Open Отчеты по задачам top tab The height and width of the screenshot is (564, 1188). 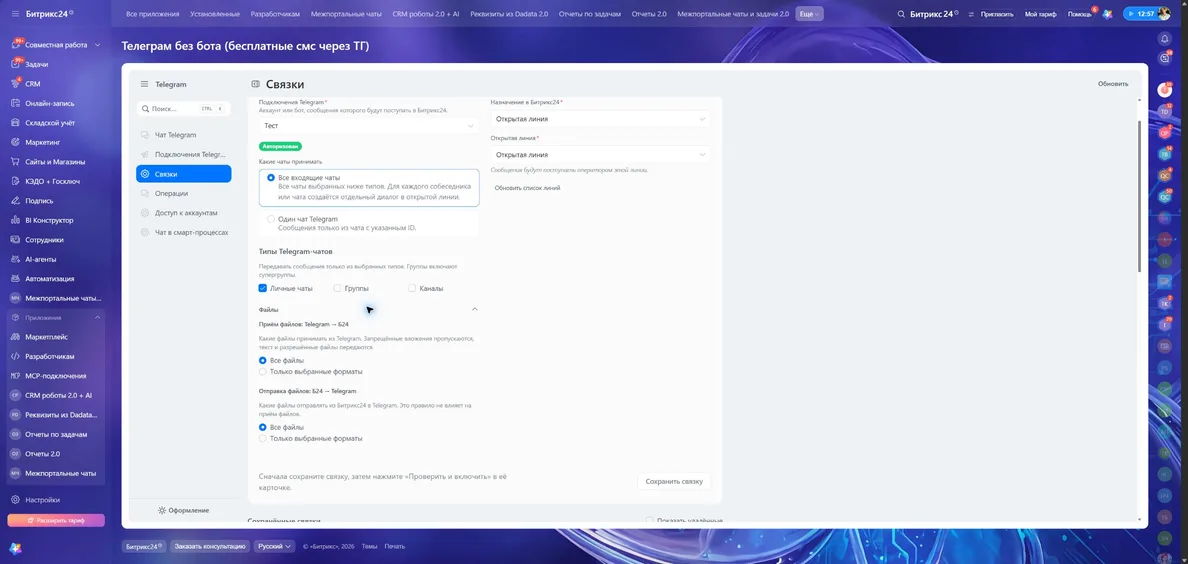pyautogui.click(x=589, y=14)
